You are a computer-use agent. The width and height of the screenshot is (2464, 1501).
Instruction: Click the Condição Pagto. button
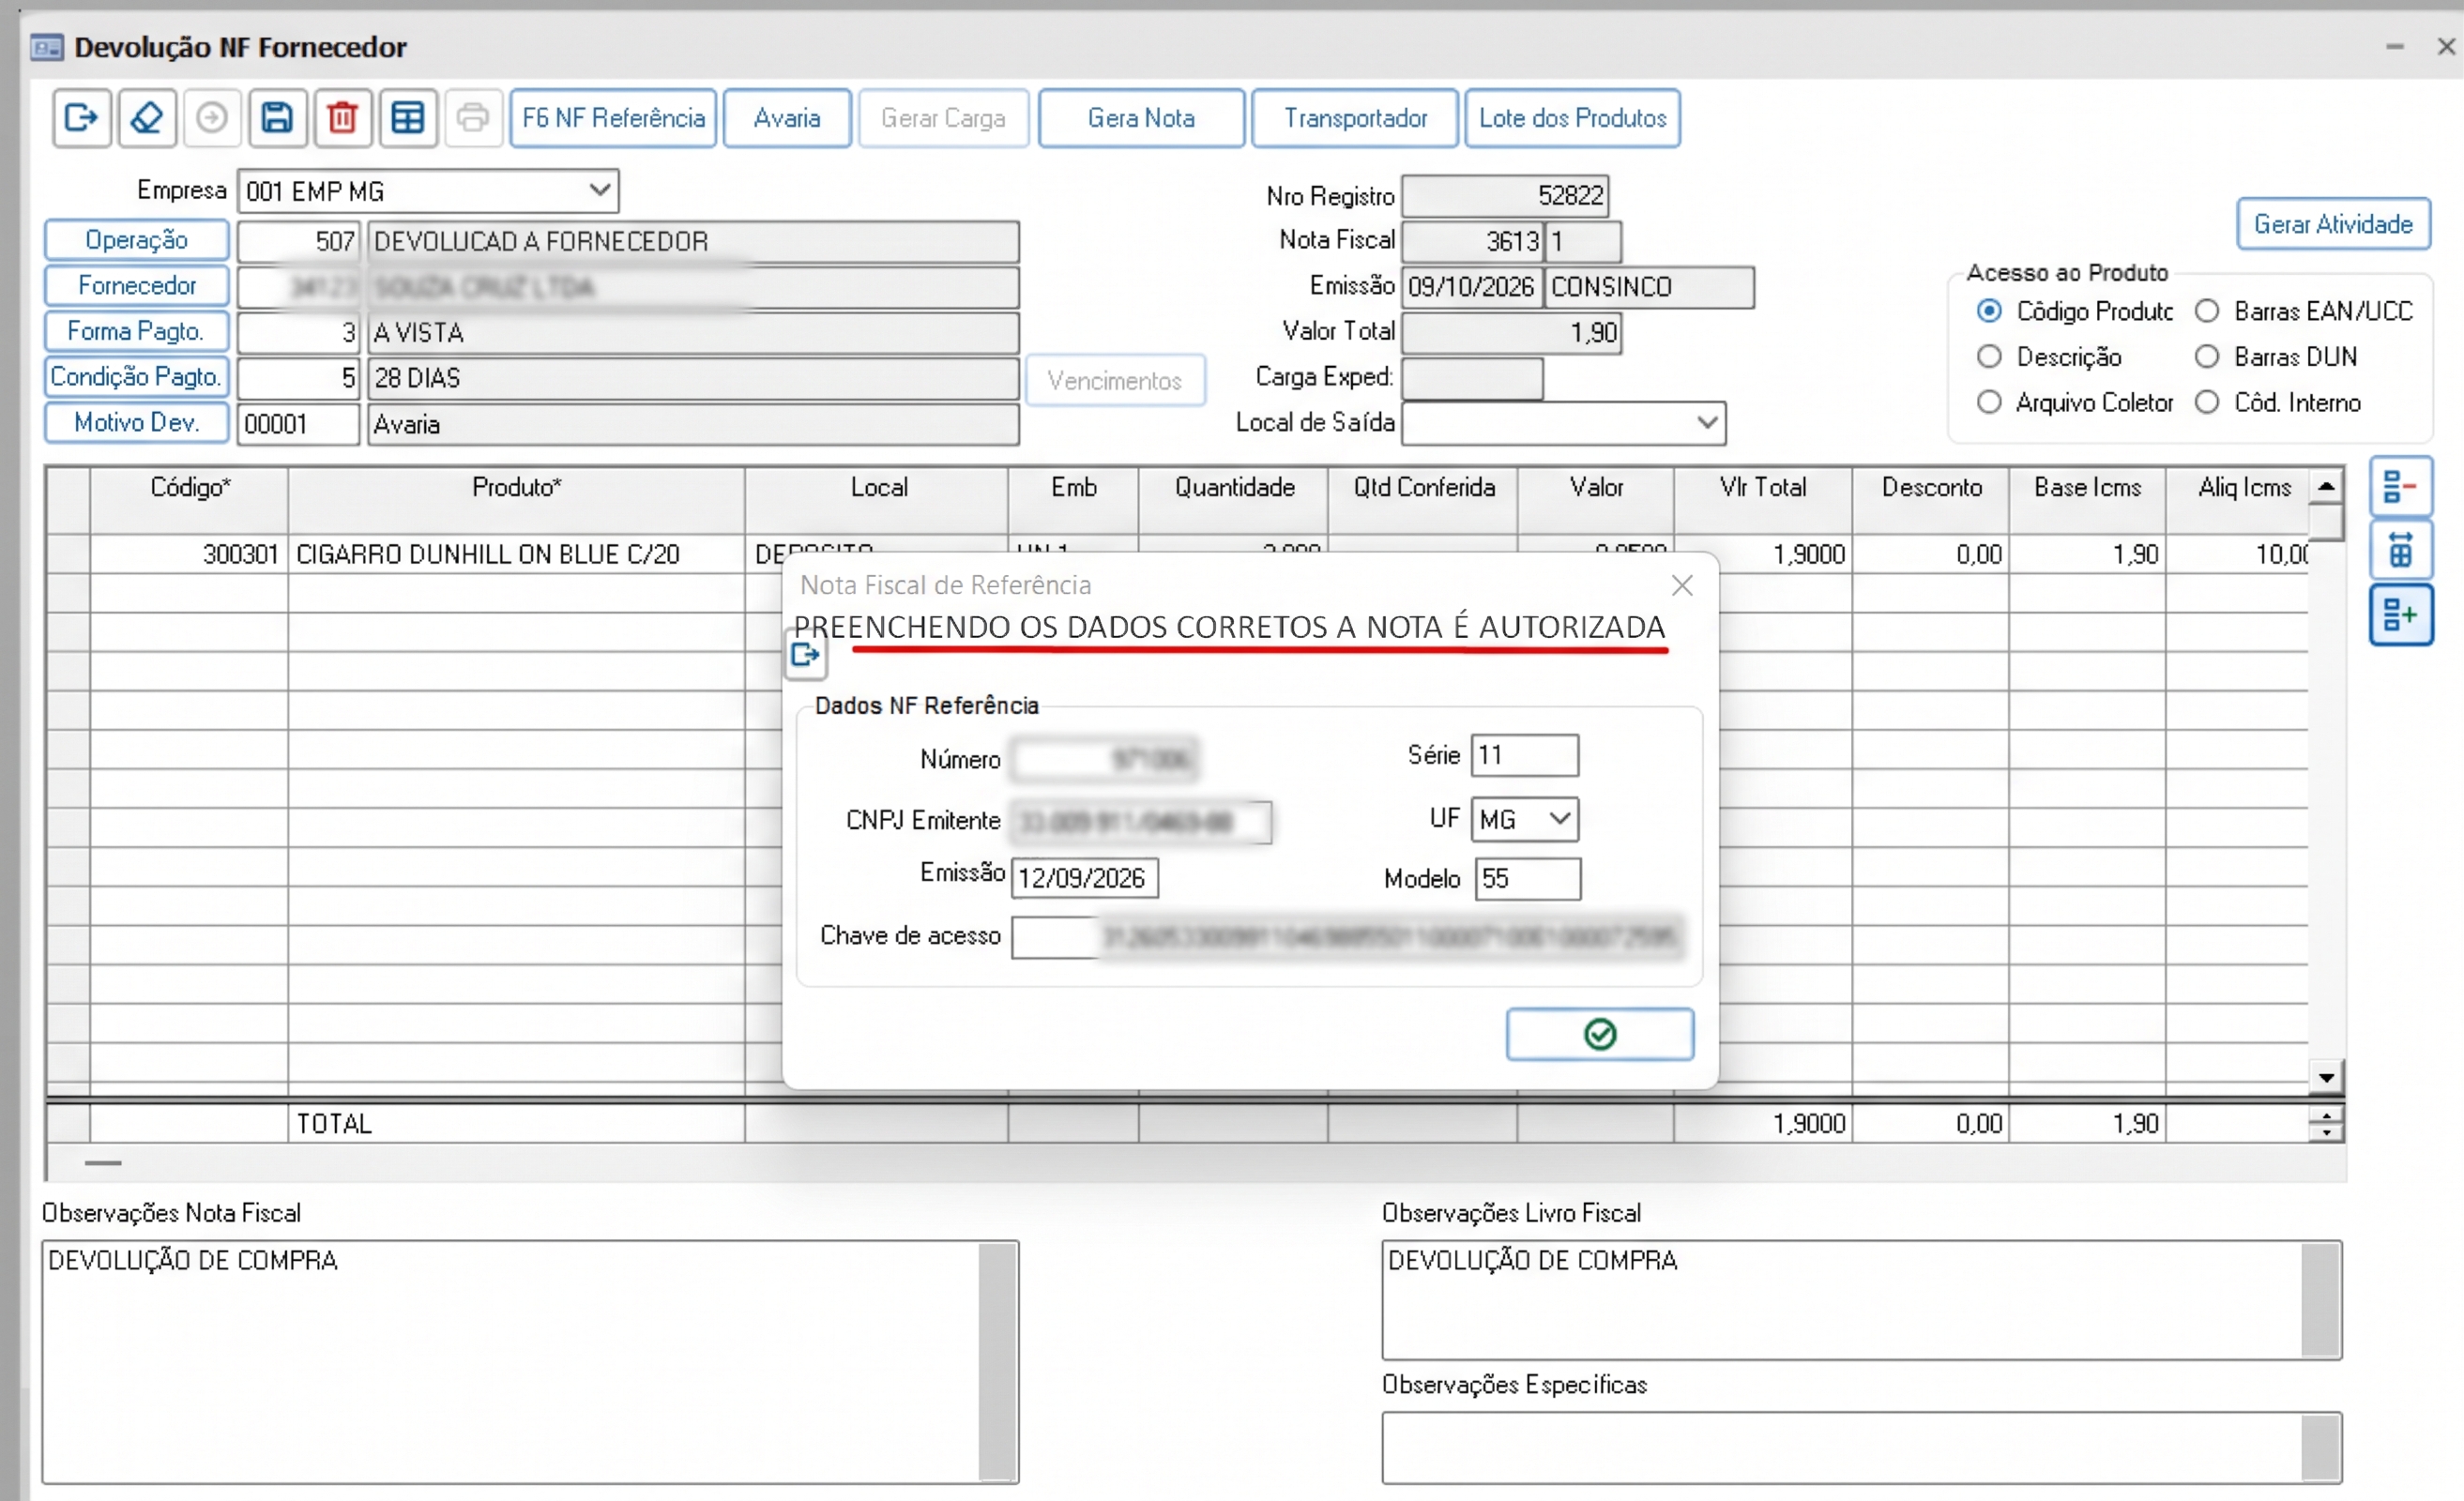coord(137,377)
